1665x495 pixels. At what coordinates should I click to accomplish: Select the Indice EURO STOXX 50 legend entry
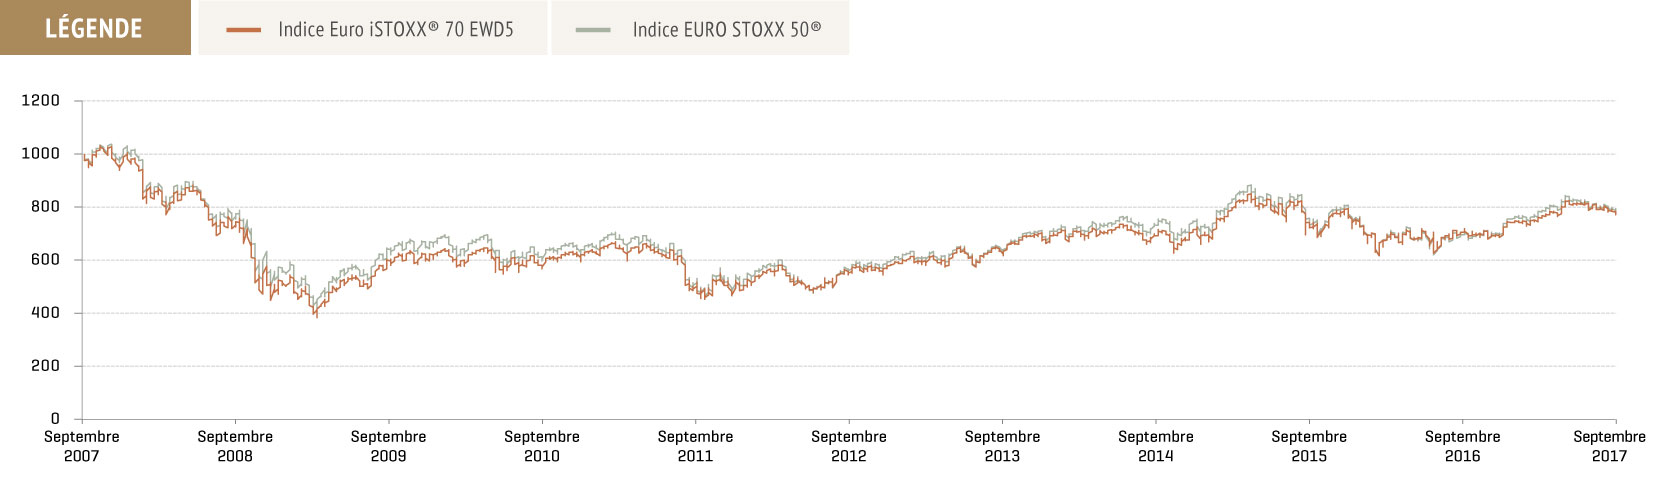click(x=700, y=28)
